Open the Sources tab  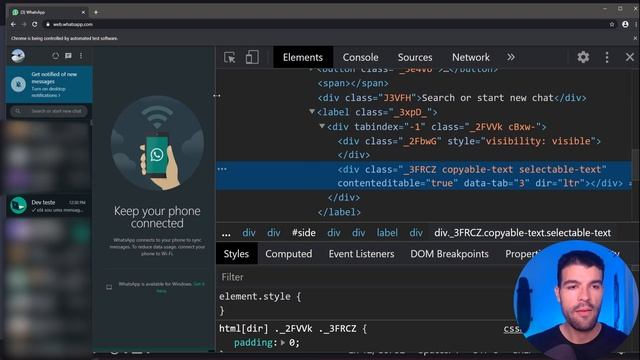pyautogui.click(x=415, y=57)
